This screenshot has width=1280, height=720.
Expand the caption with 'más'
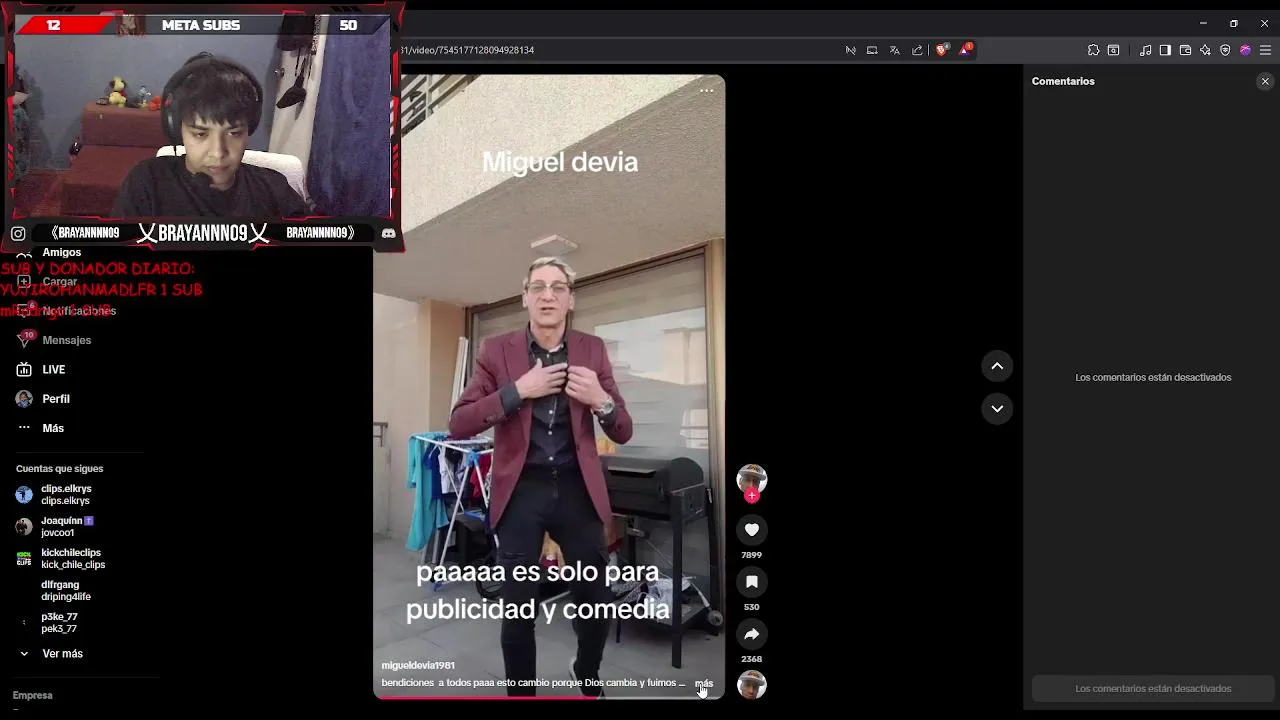point(704,683)
